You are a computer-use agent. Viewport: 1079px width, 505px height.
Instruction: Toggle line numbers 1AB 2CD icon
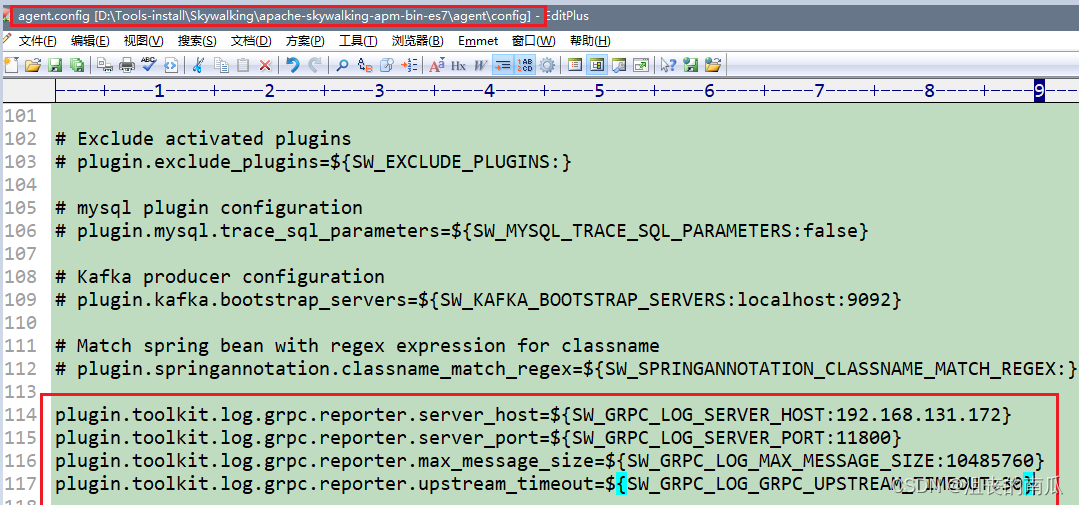(x=525, y=65)
